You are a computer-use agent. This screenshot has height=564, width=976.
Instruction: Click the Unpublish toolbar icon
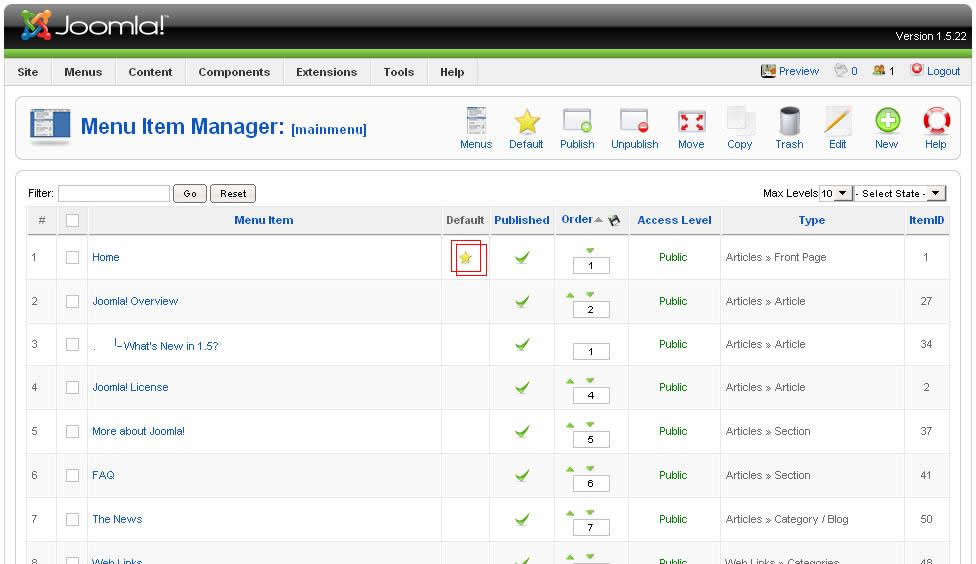(x=634, y=129)
